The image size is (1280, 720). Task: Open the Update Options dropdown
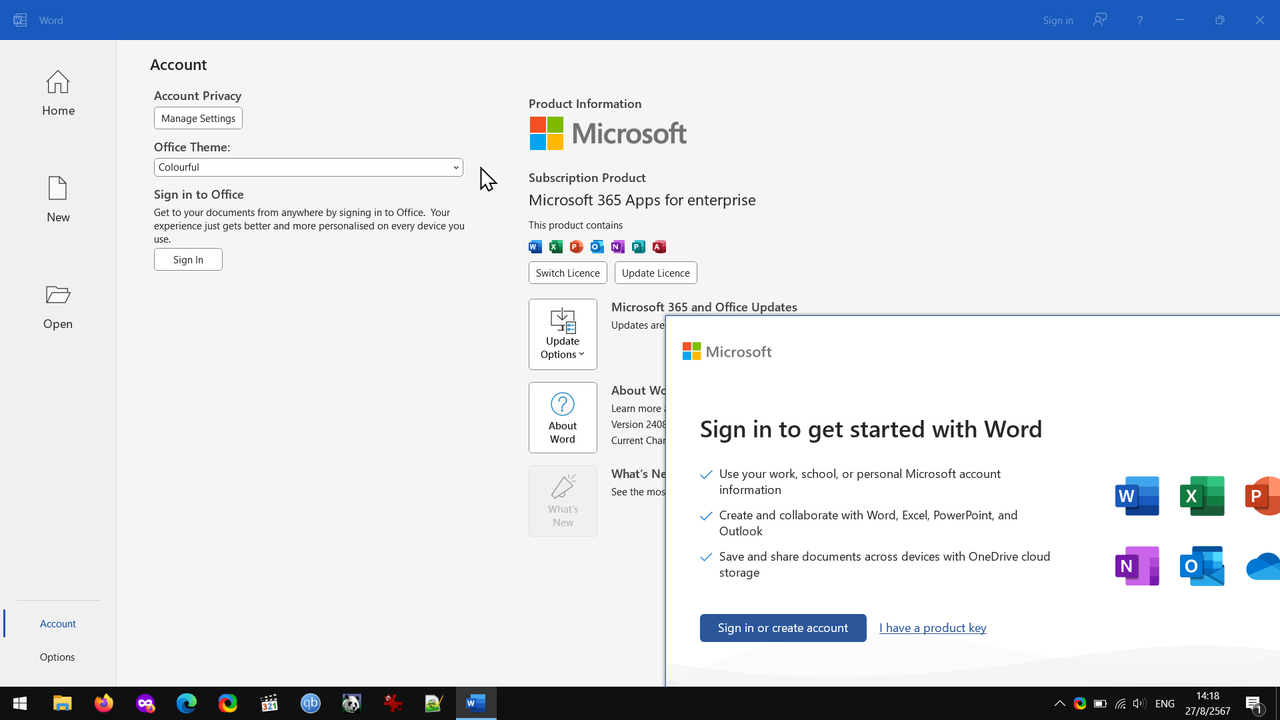click(x=563, y=334)
